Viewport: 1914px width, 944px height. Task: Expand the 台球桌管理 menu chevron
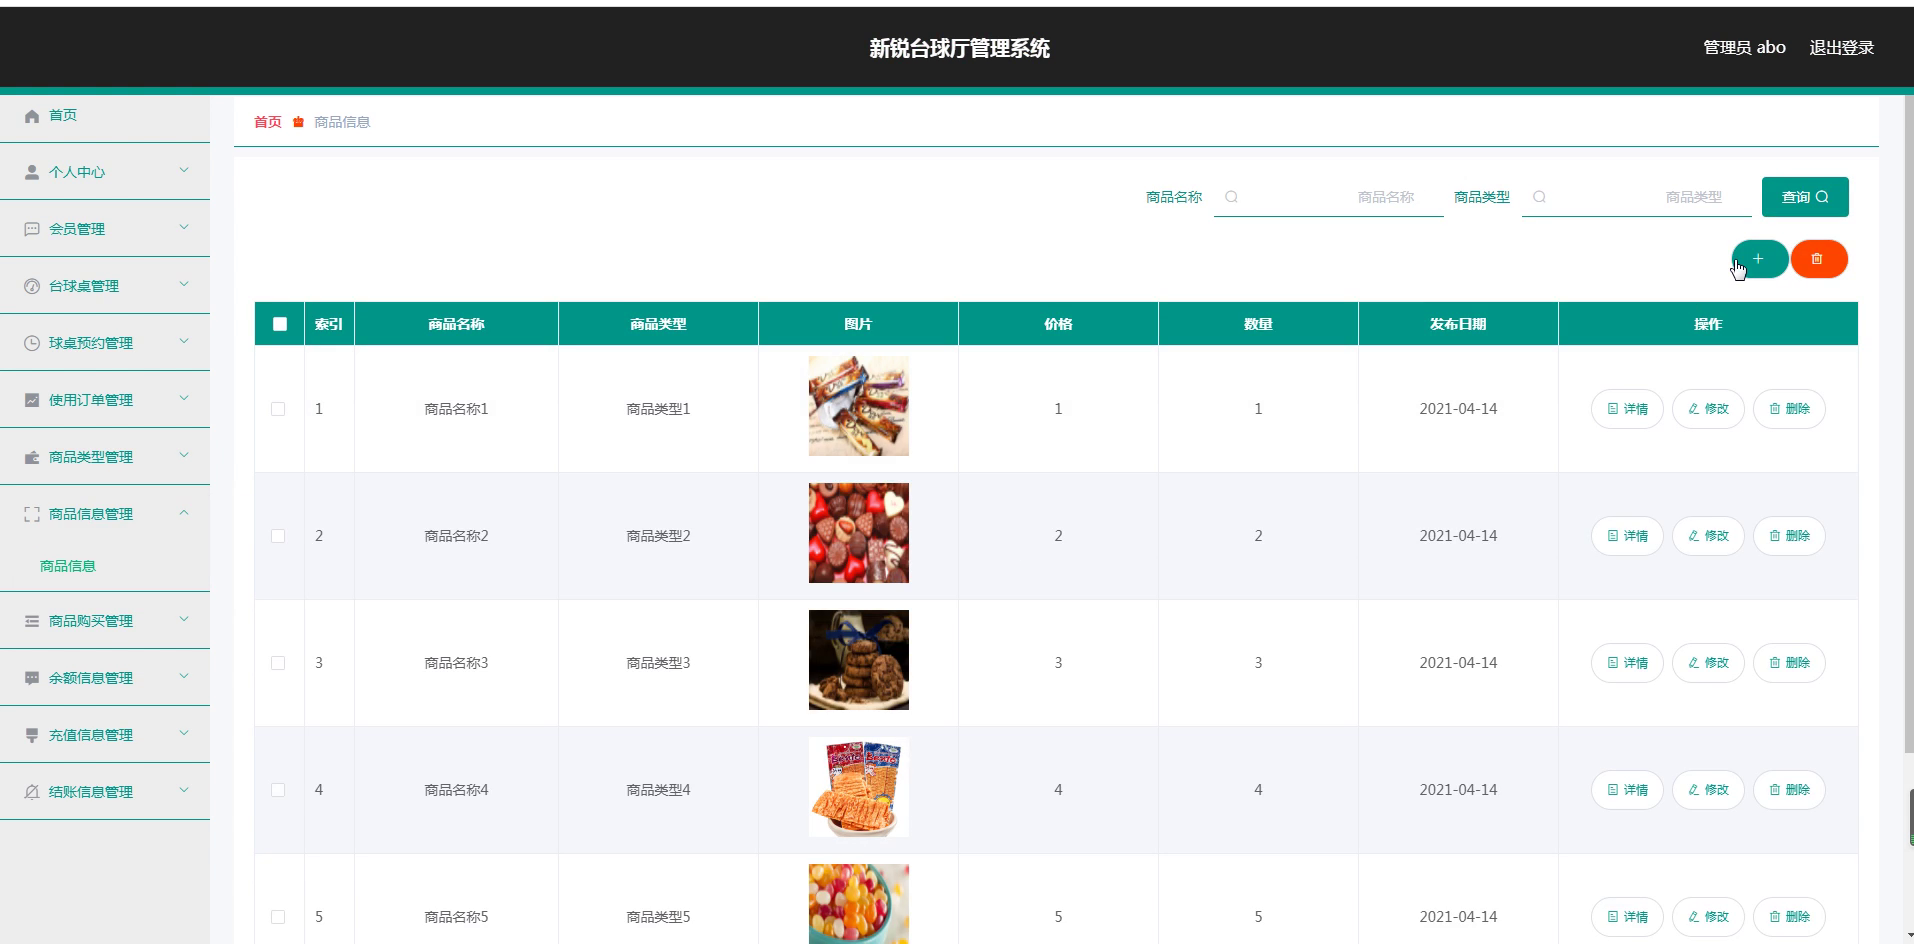point(184,285)
